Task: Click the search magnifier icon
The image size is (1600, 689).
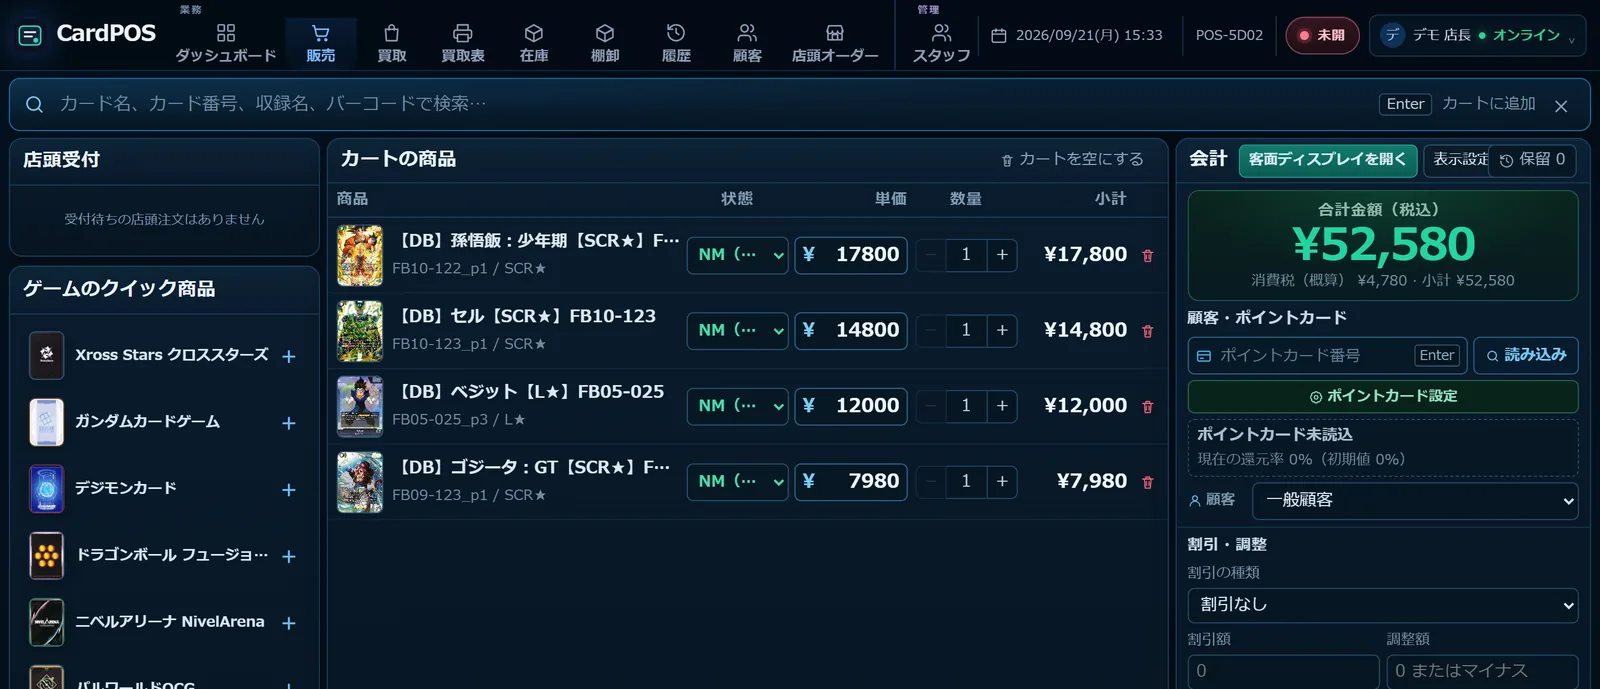Action: tap(34, 104)
